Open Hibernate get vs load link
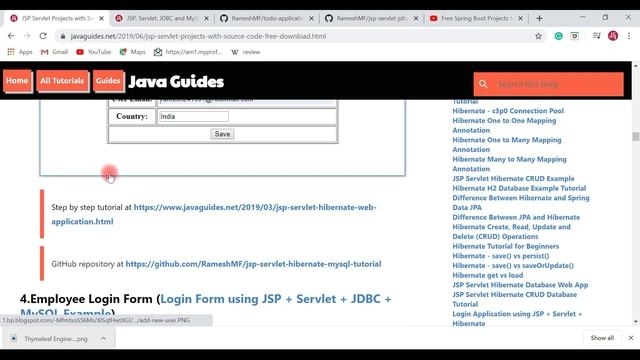This screenshot has width=640, height=360. pos(487,275)
